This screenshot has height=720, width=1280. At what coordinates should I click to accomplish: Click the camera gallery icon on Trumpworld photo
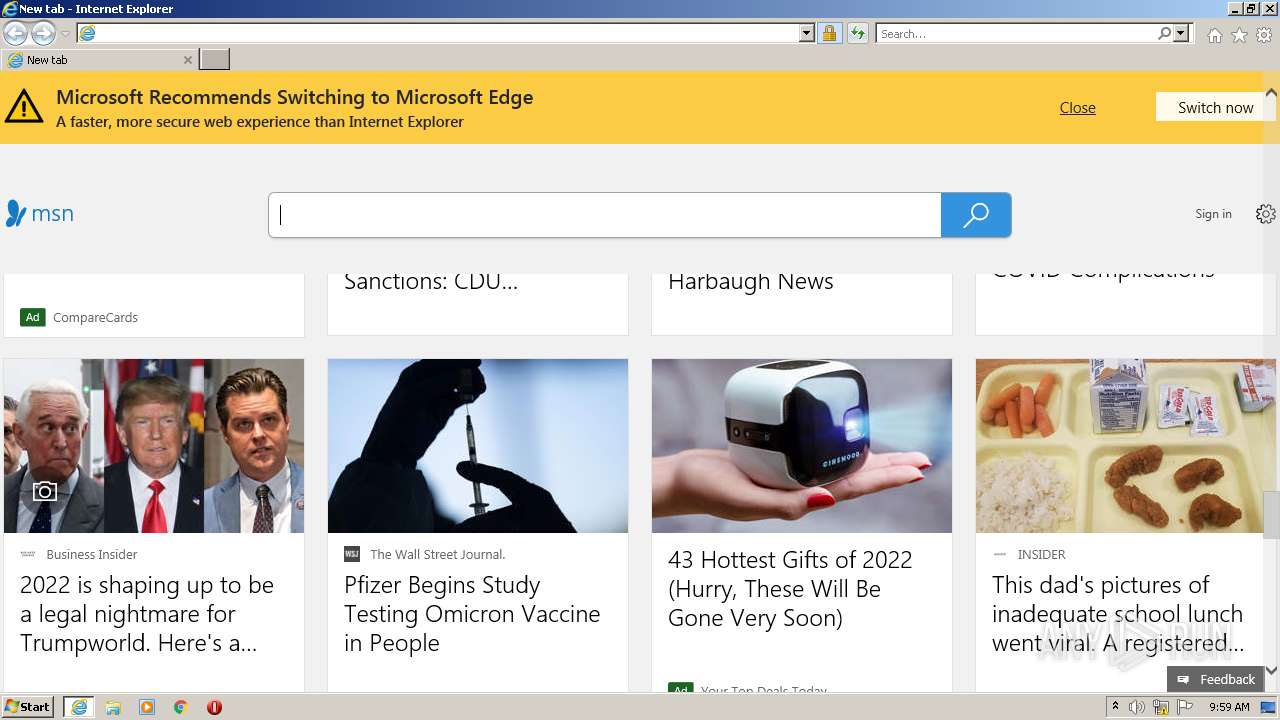click(44, 491)
